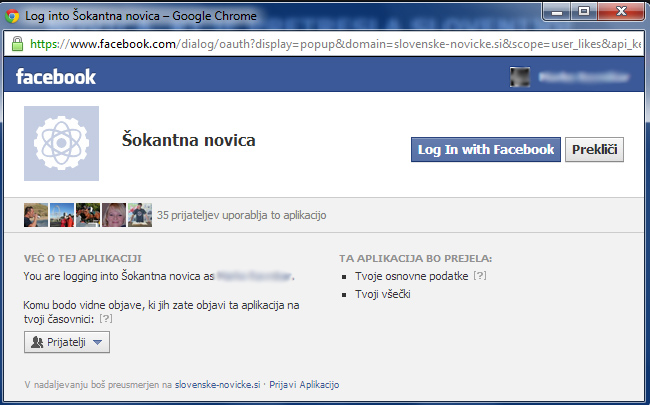The height and width of the screenshot is (405, 650).
Task: Click the blurred profile picture in header
Action: tap(520, 77)
